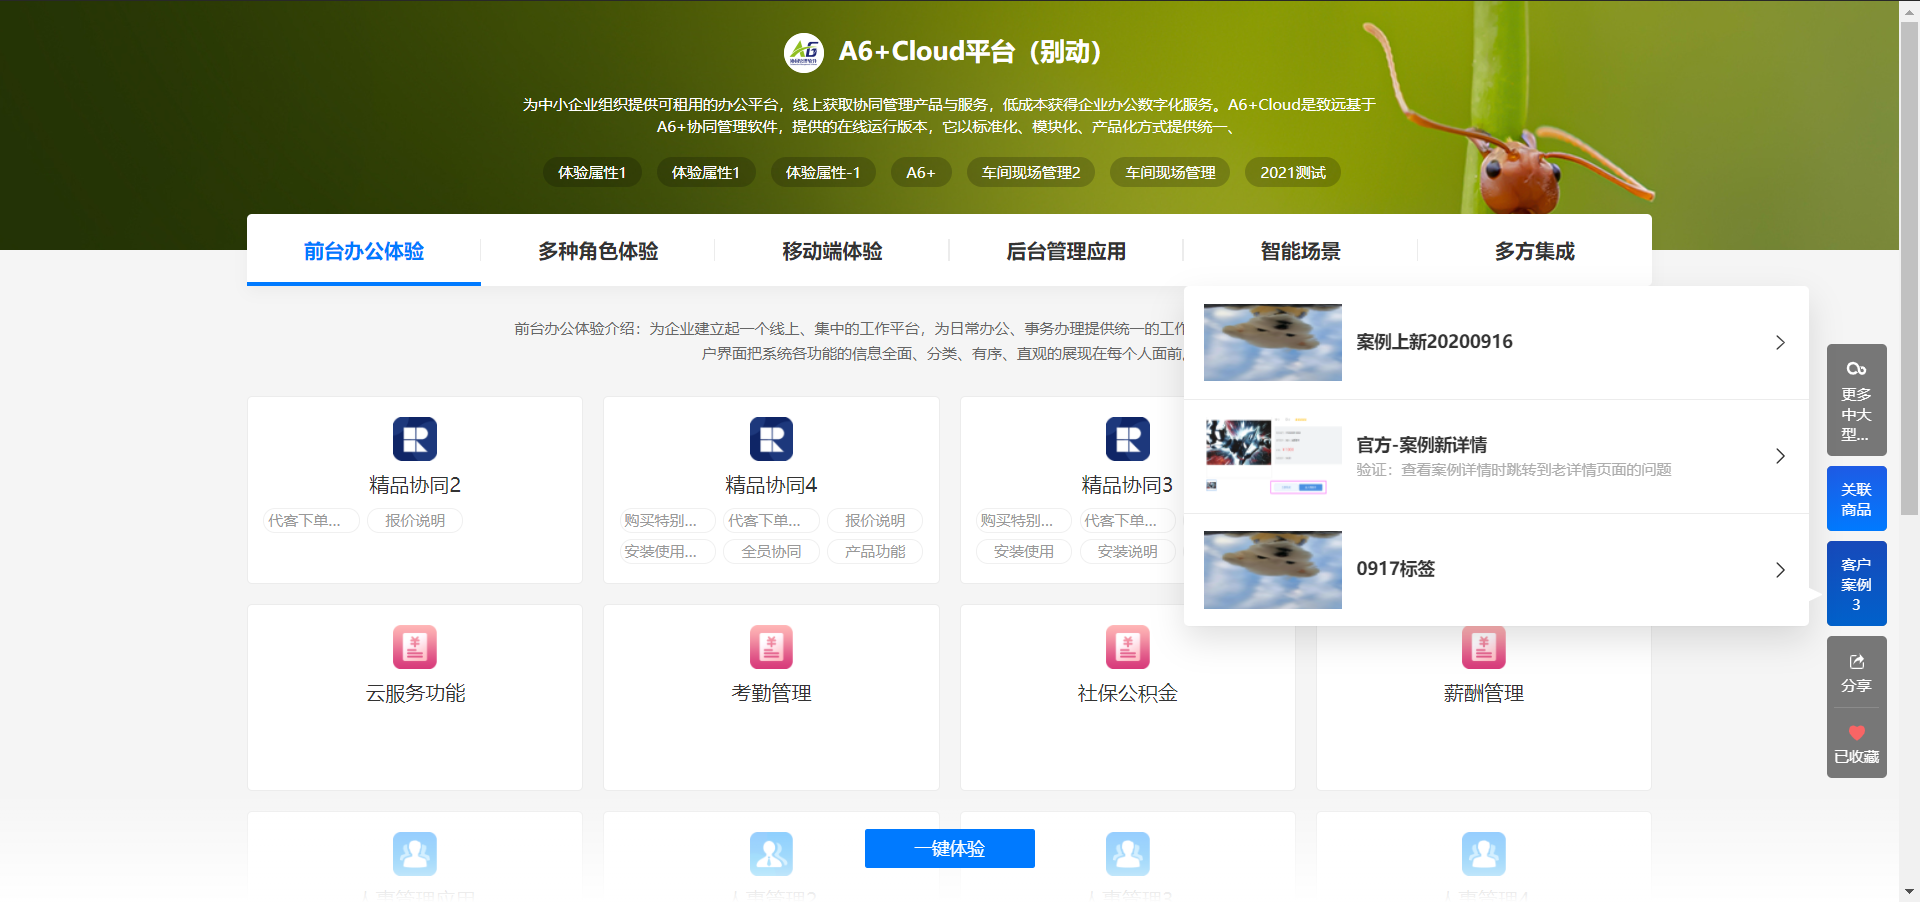Click 考勤管理 card title

[x=771, y=693]
